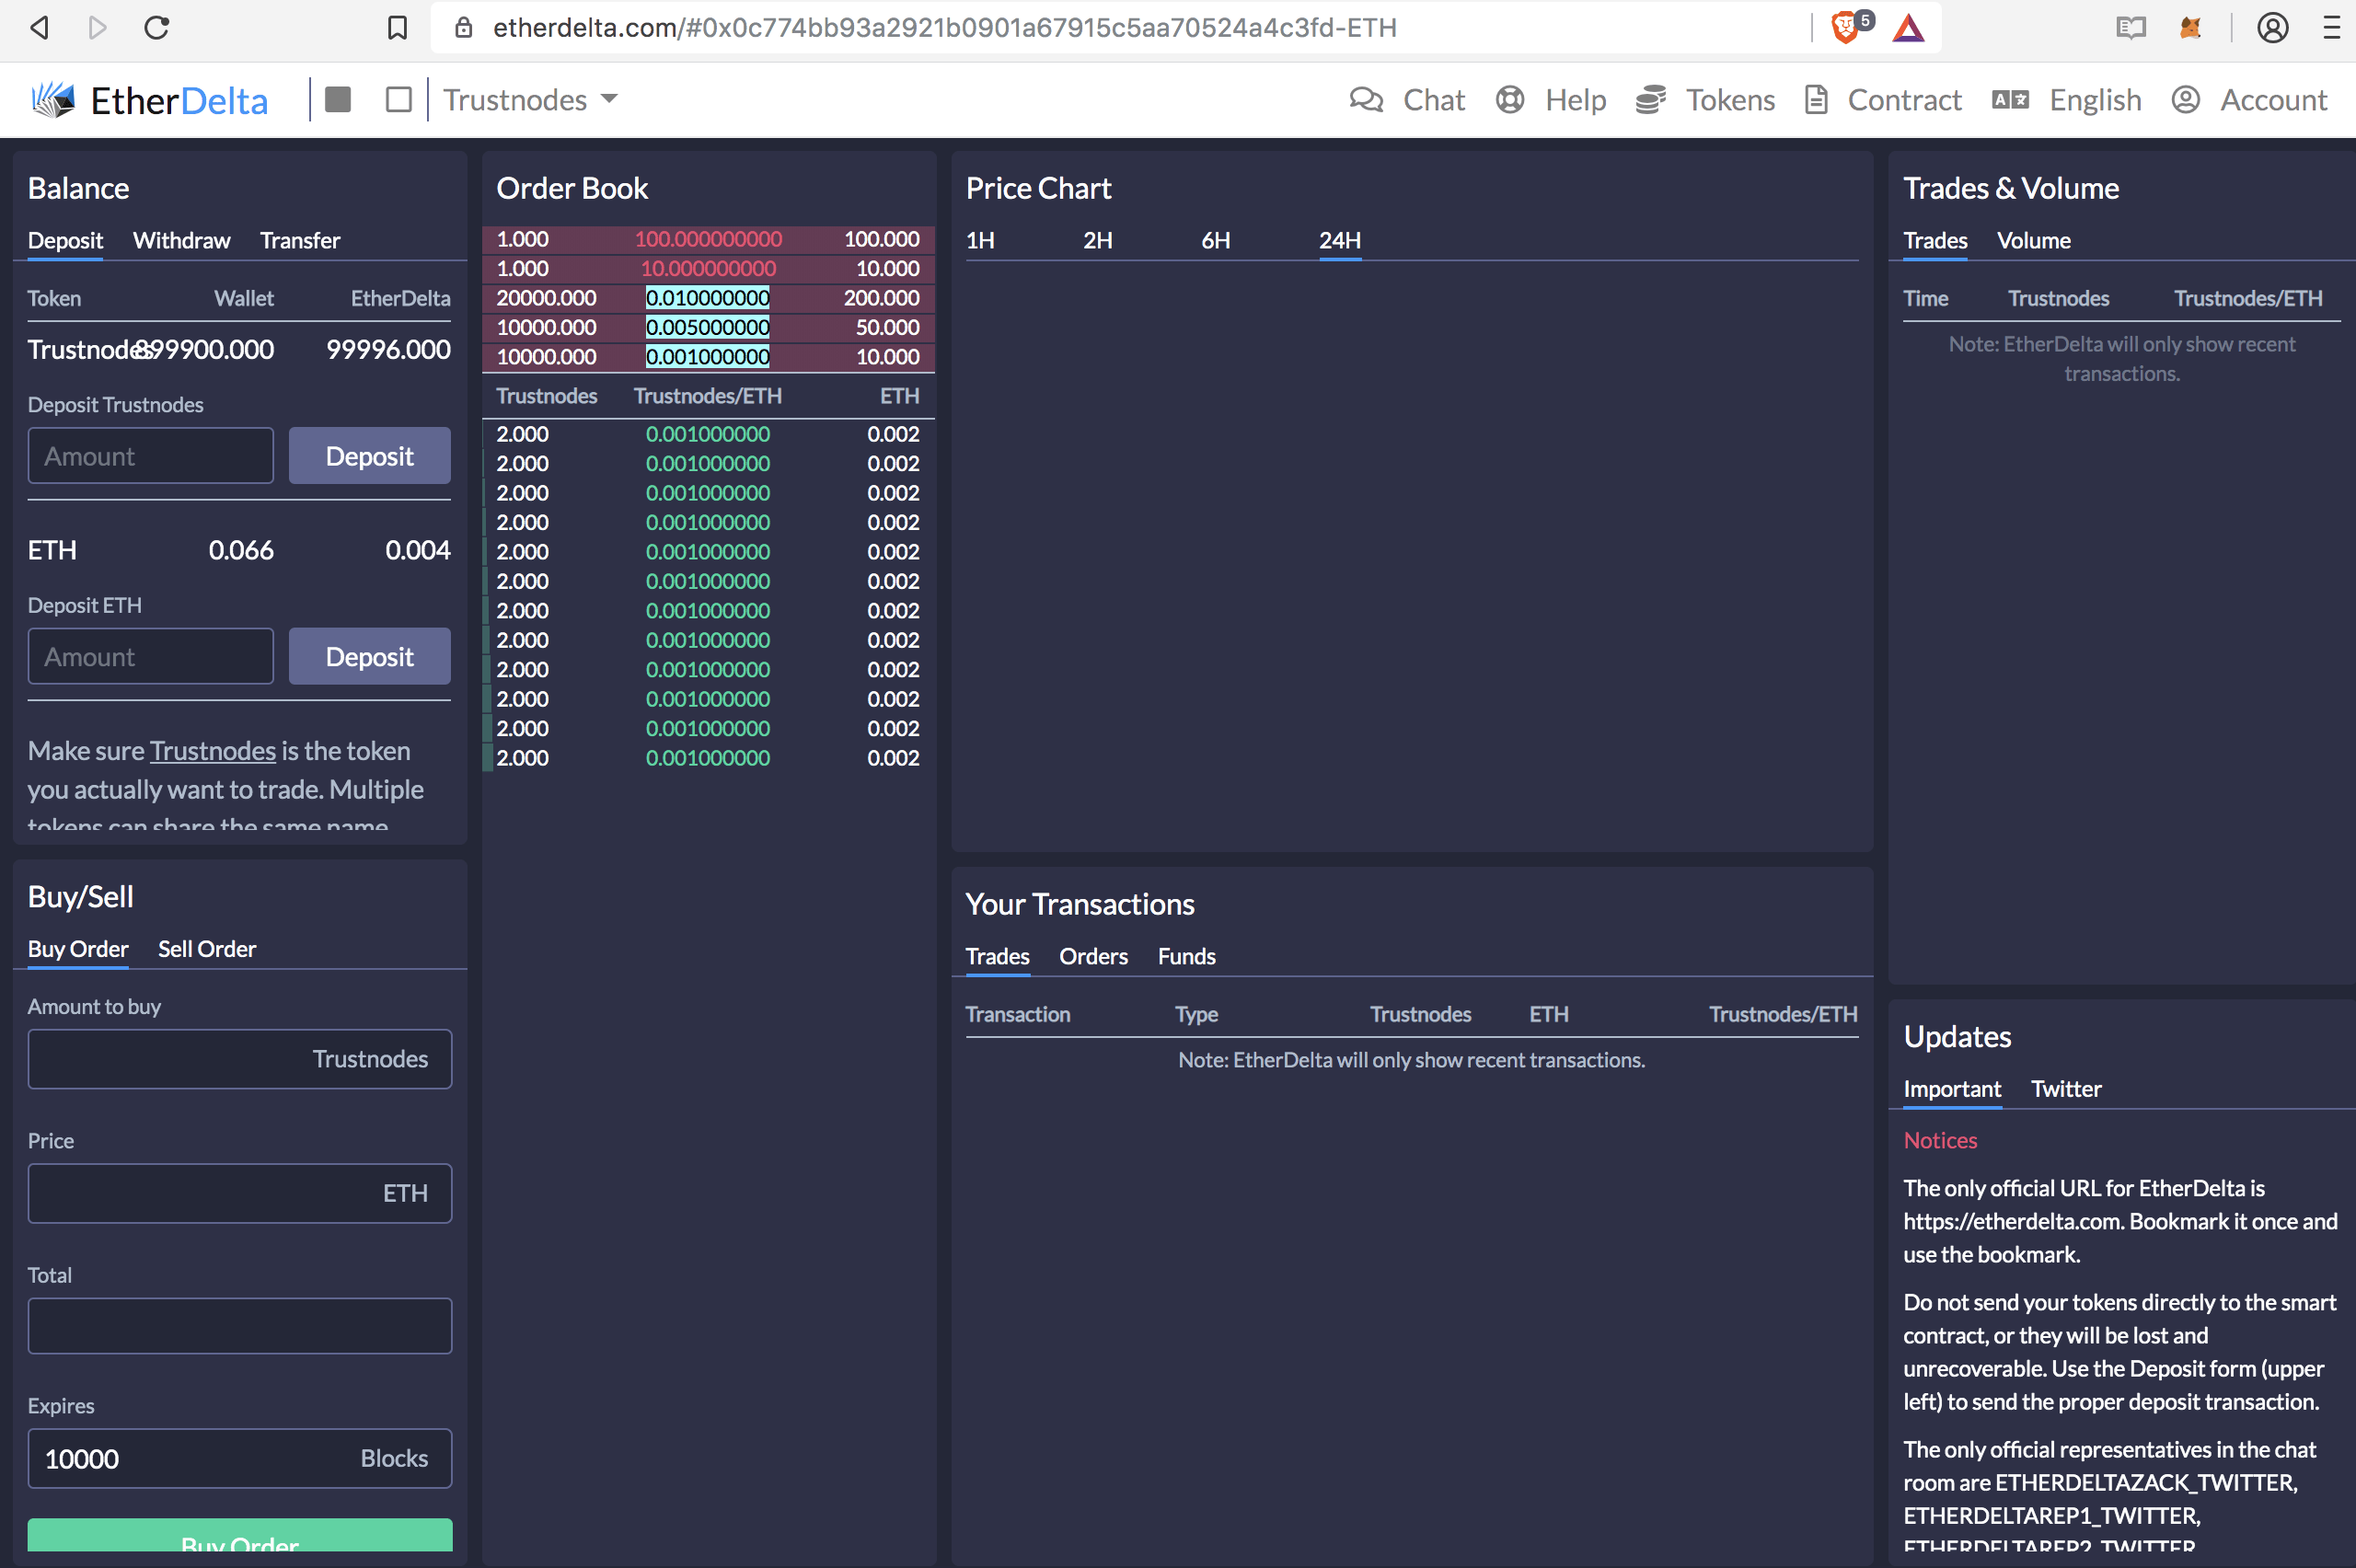Click the Trustnodes/ETH order book column header
The width and height of the screenshot is (2356, 1568).
[x=708, y=396]
